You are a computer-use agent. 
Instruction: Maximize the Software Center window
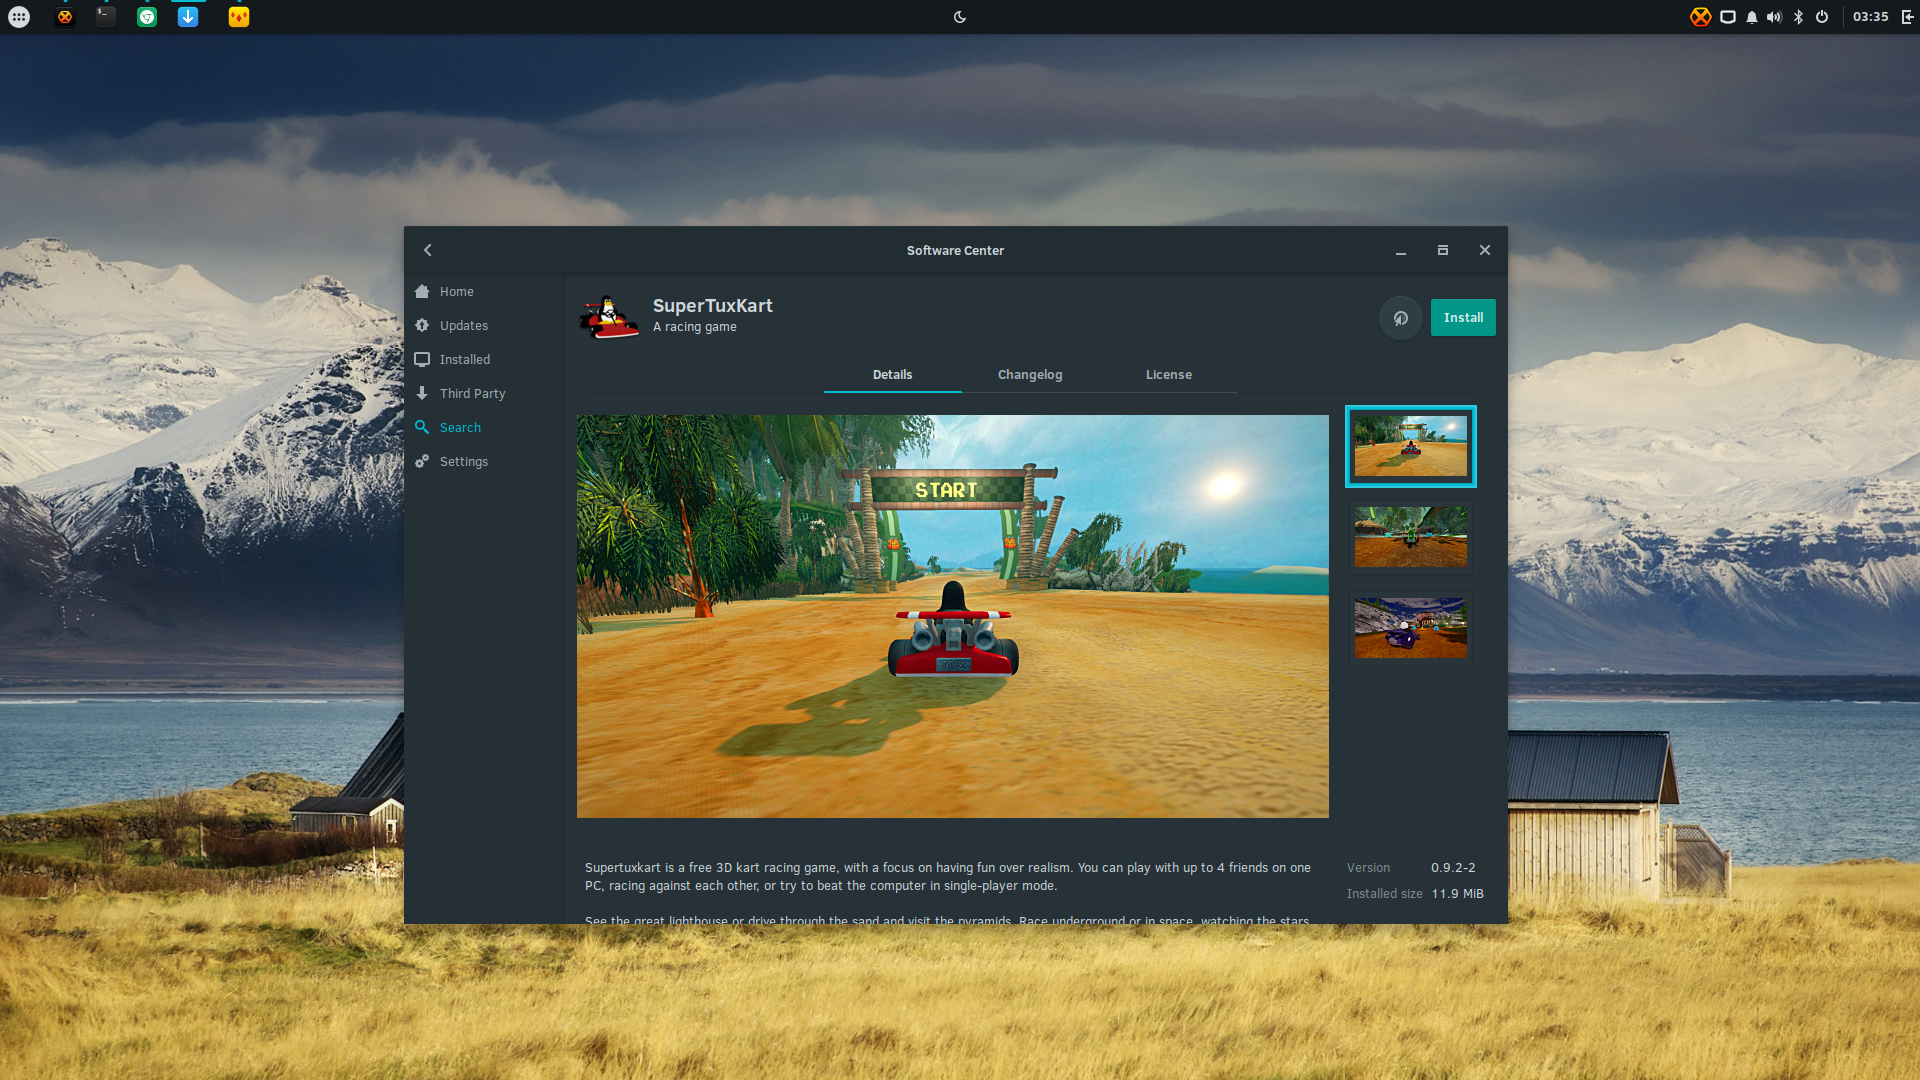coord(1443,250)
